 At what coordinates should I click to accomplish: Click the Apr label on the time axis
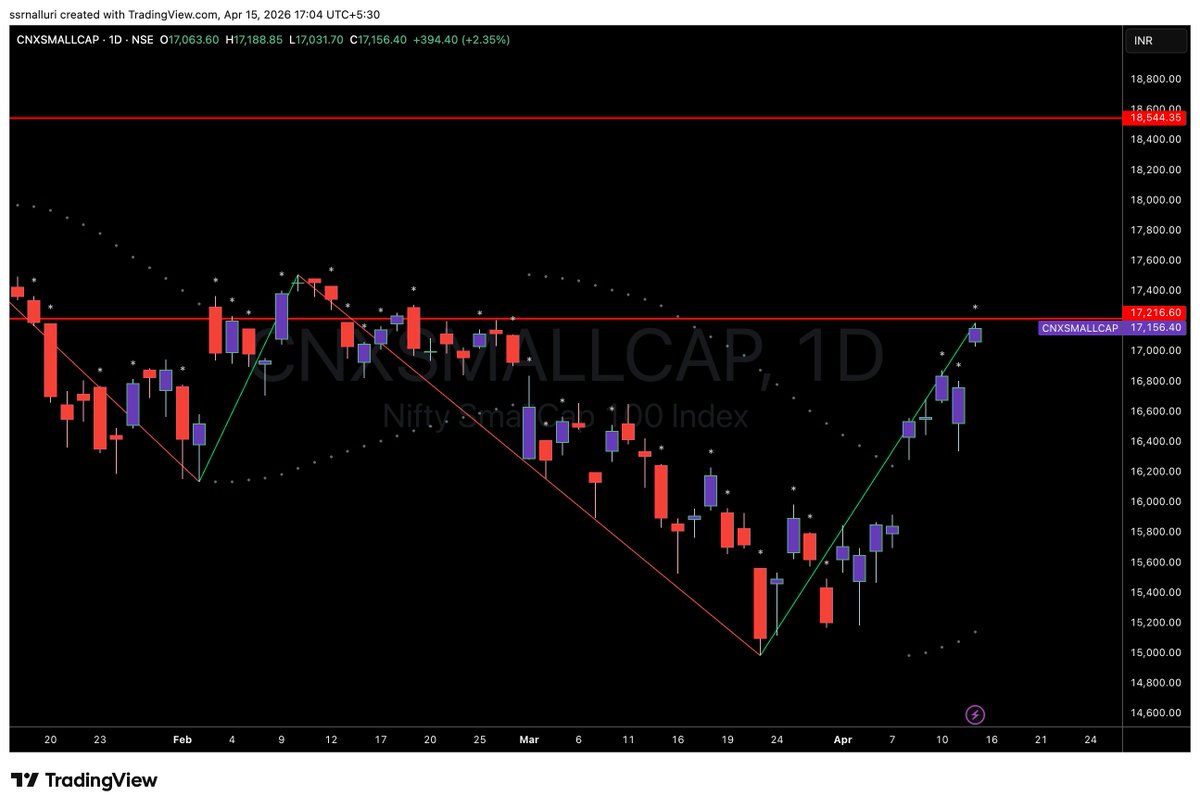[x=843, y=740]
